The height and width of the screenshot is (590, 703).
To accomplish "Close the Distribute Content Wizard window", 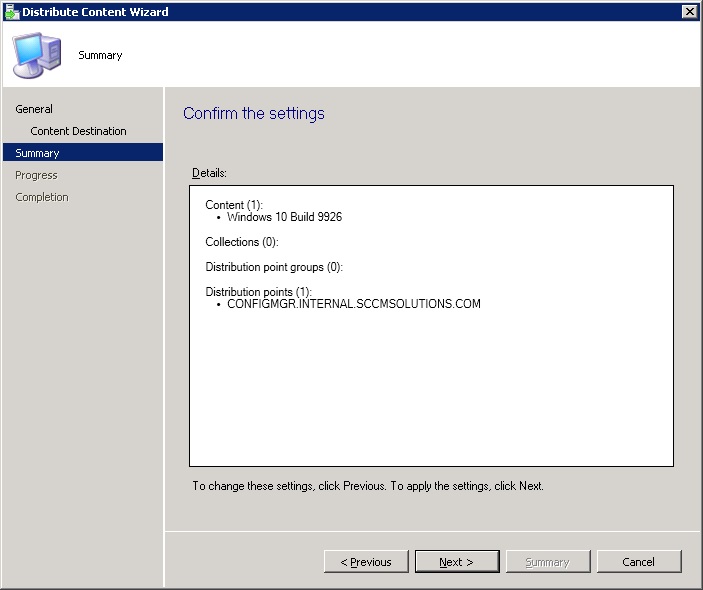I will pyautogui.click(x=689, y=11).
